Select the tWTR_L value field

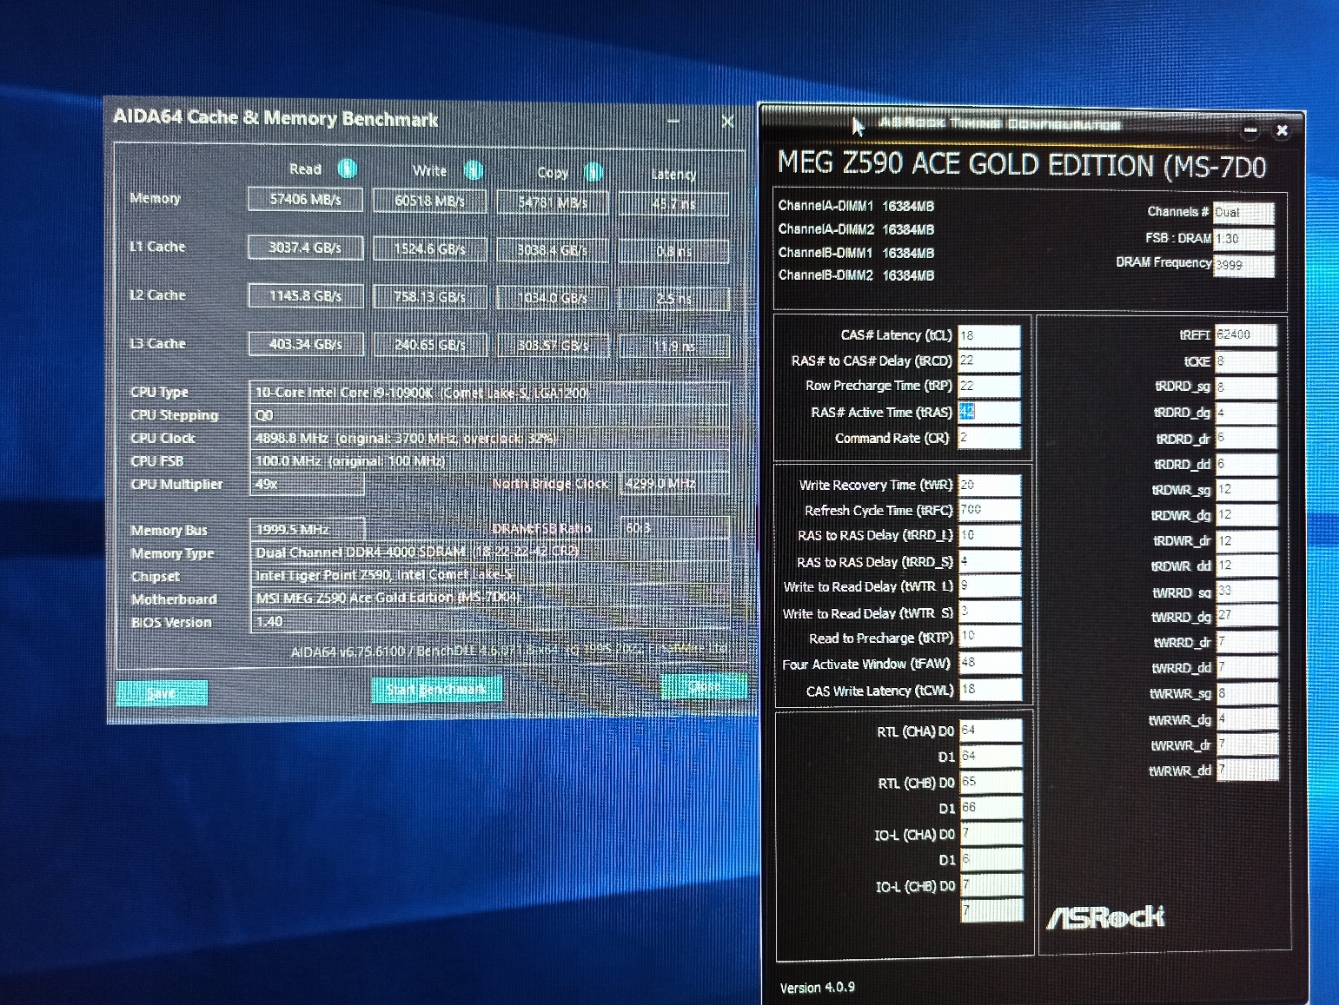(x=989, y=587)
